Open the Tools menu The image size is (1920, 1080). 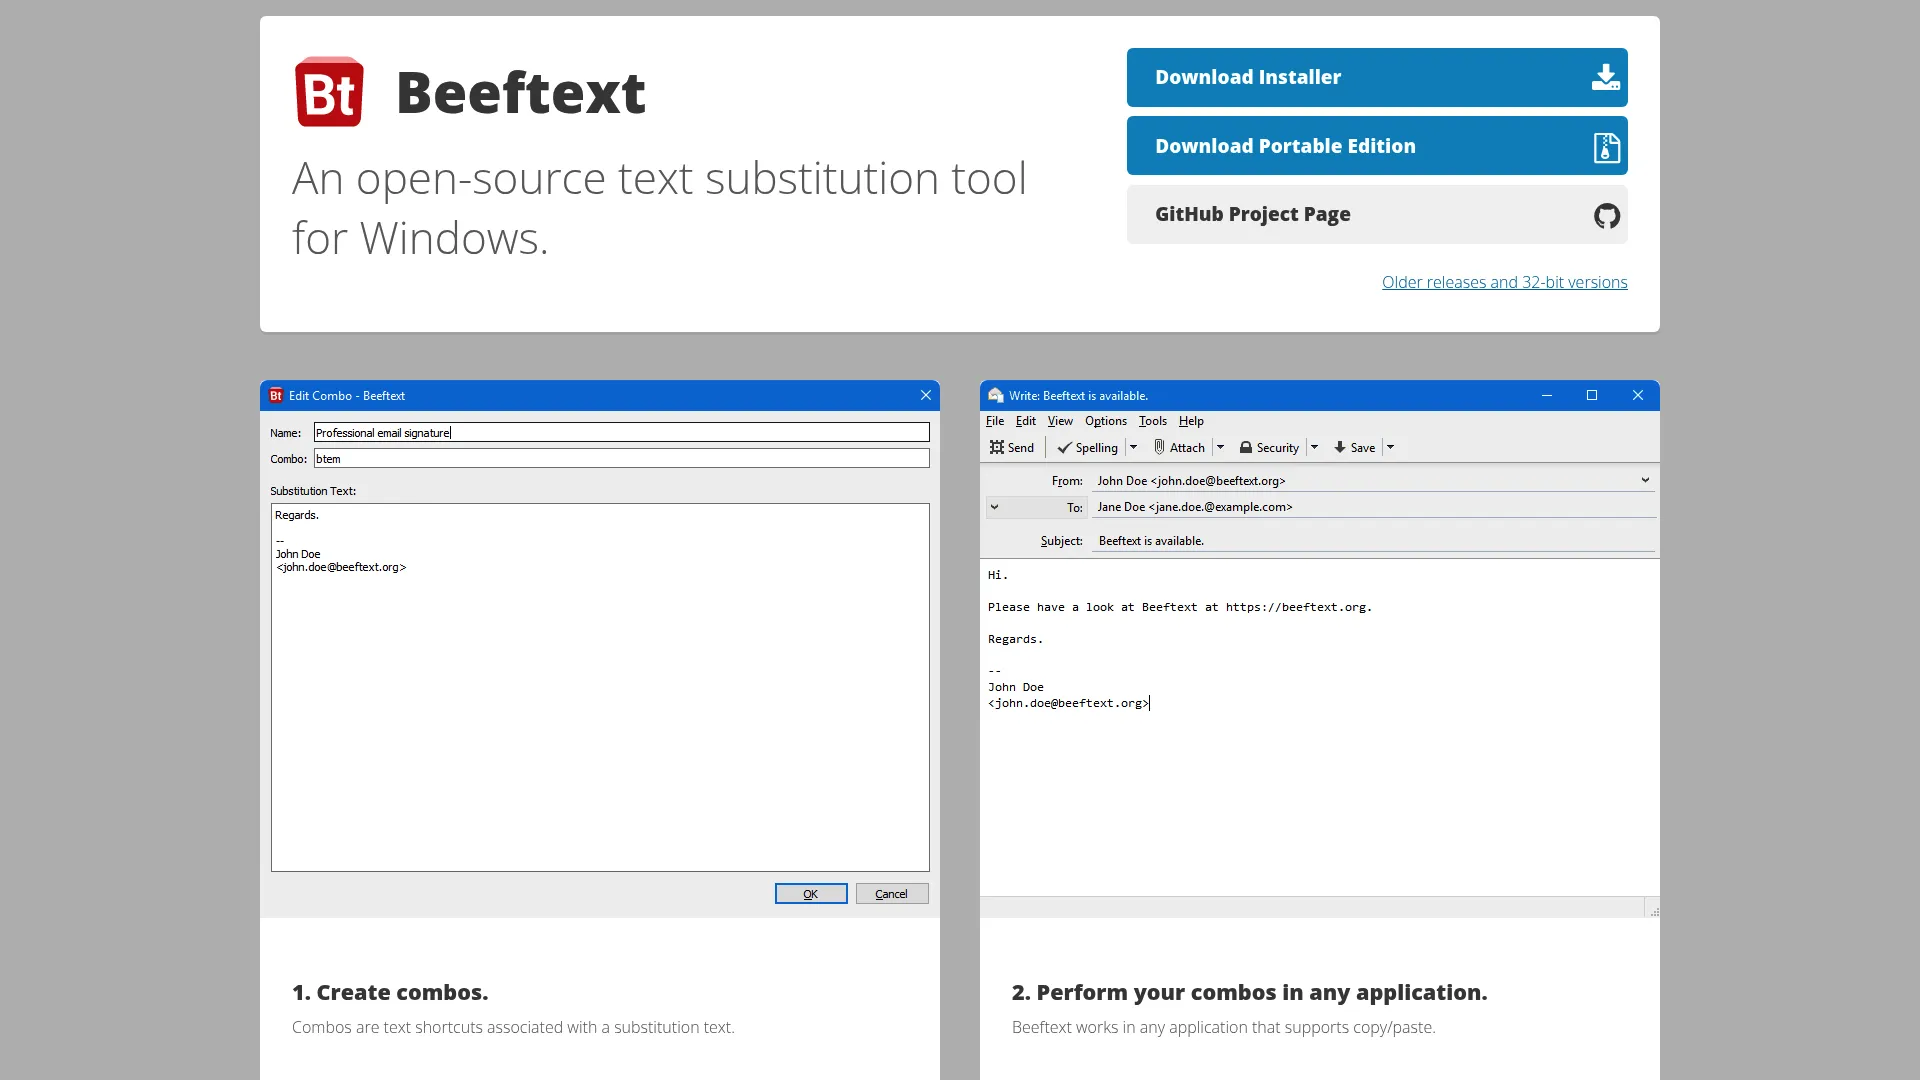coord(1153,421)
